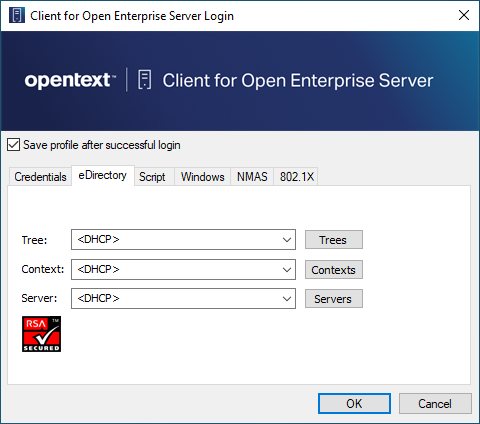Image resolution: width=480 pixels, height=424 pixels.
Task: Cancel the login dialog
Action: coord(435,404)
